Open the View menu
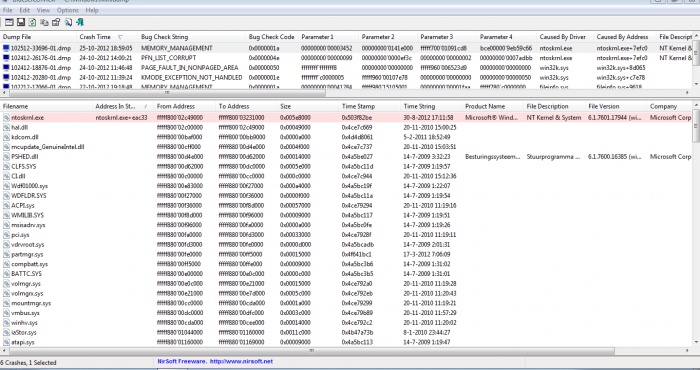The height and width of the screenshot is (370, 700). pyautogui.click(x=43, y=10)
